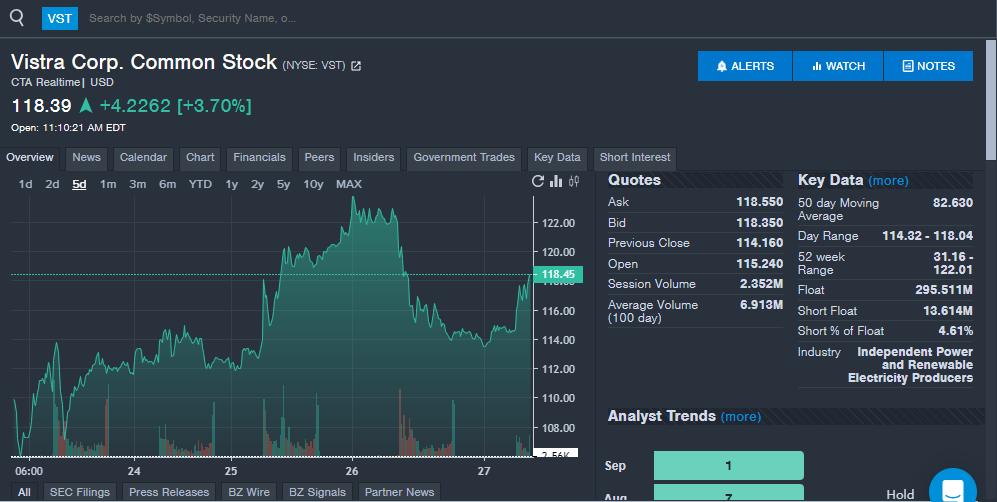Open the Short Interest tab
This screenshot has height=502, width=997.
(x=635, y=158)
